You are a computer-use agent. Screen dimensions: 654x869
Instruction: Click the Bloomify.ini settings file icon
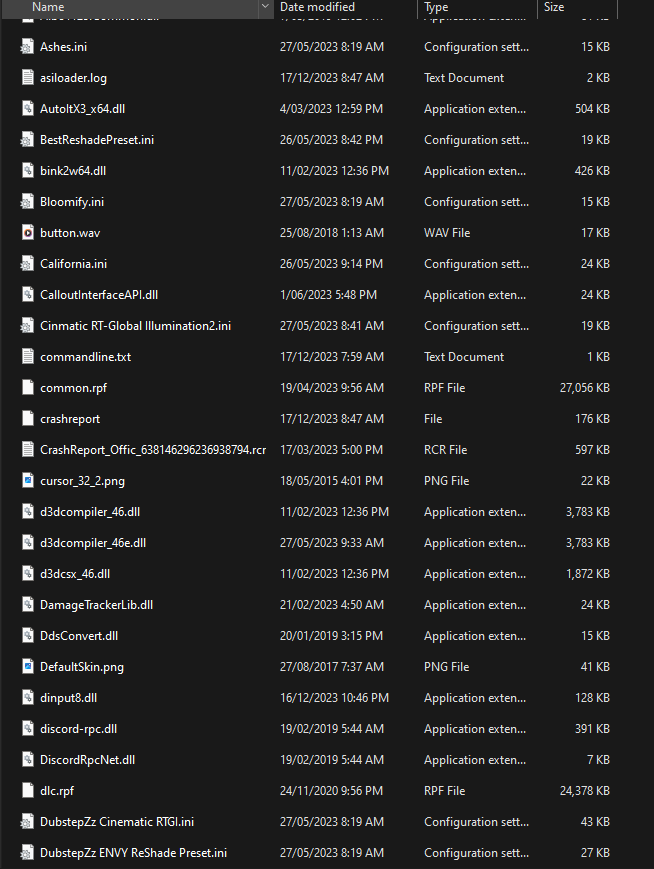(x=27, y=202)
